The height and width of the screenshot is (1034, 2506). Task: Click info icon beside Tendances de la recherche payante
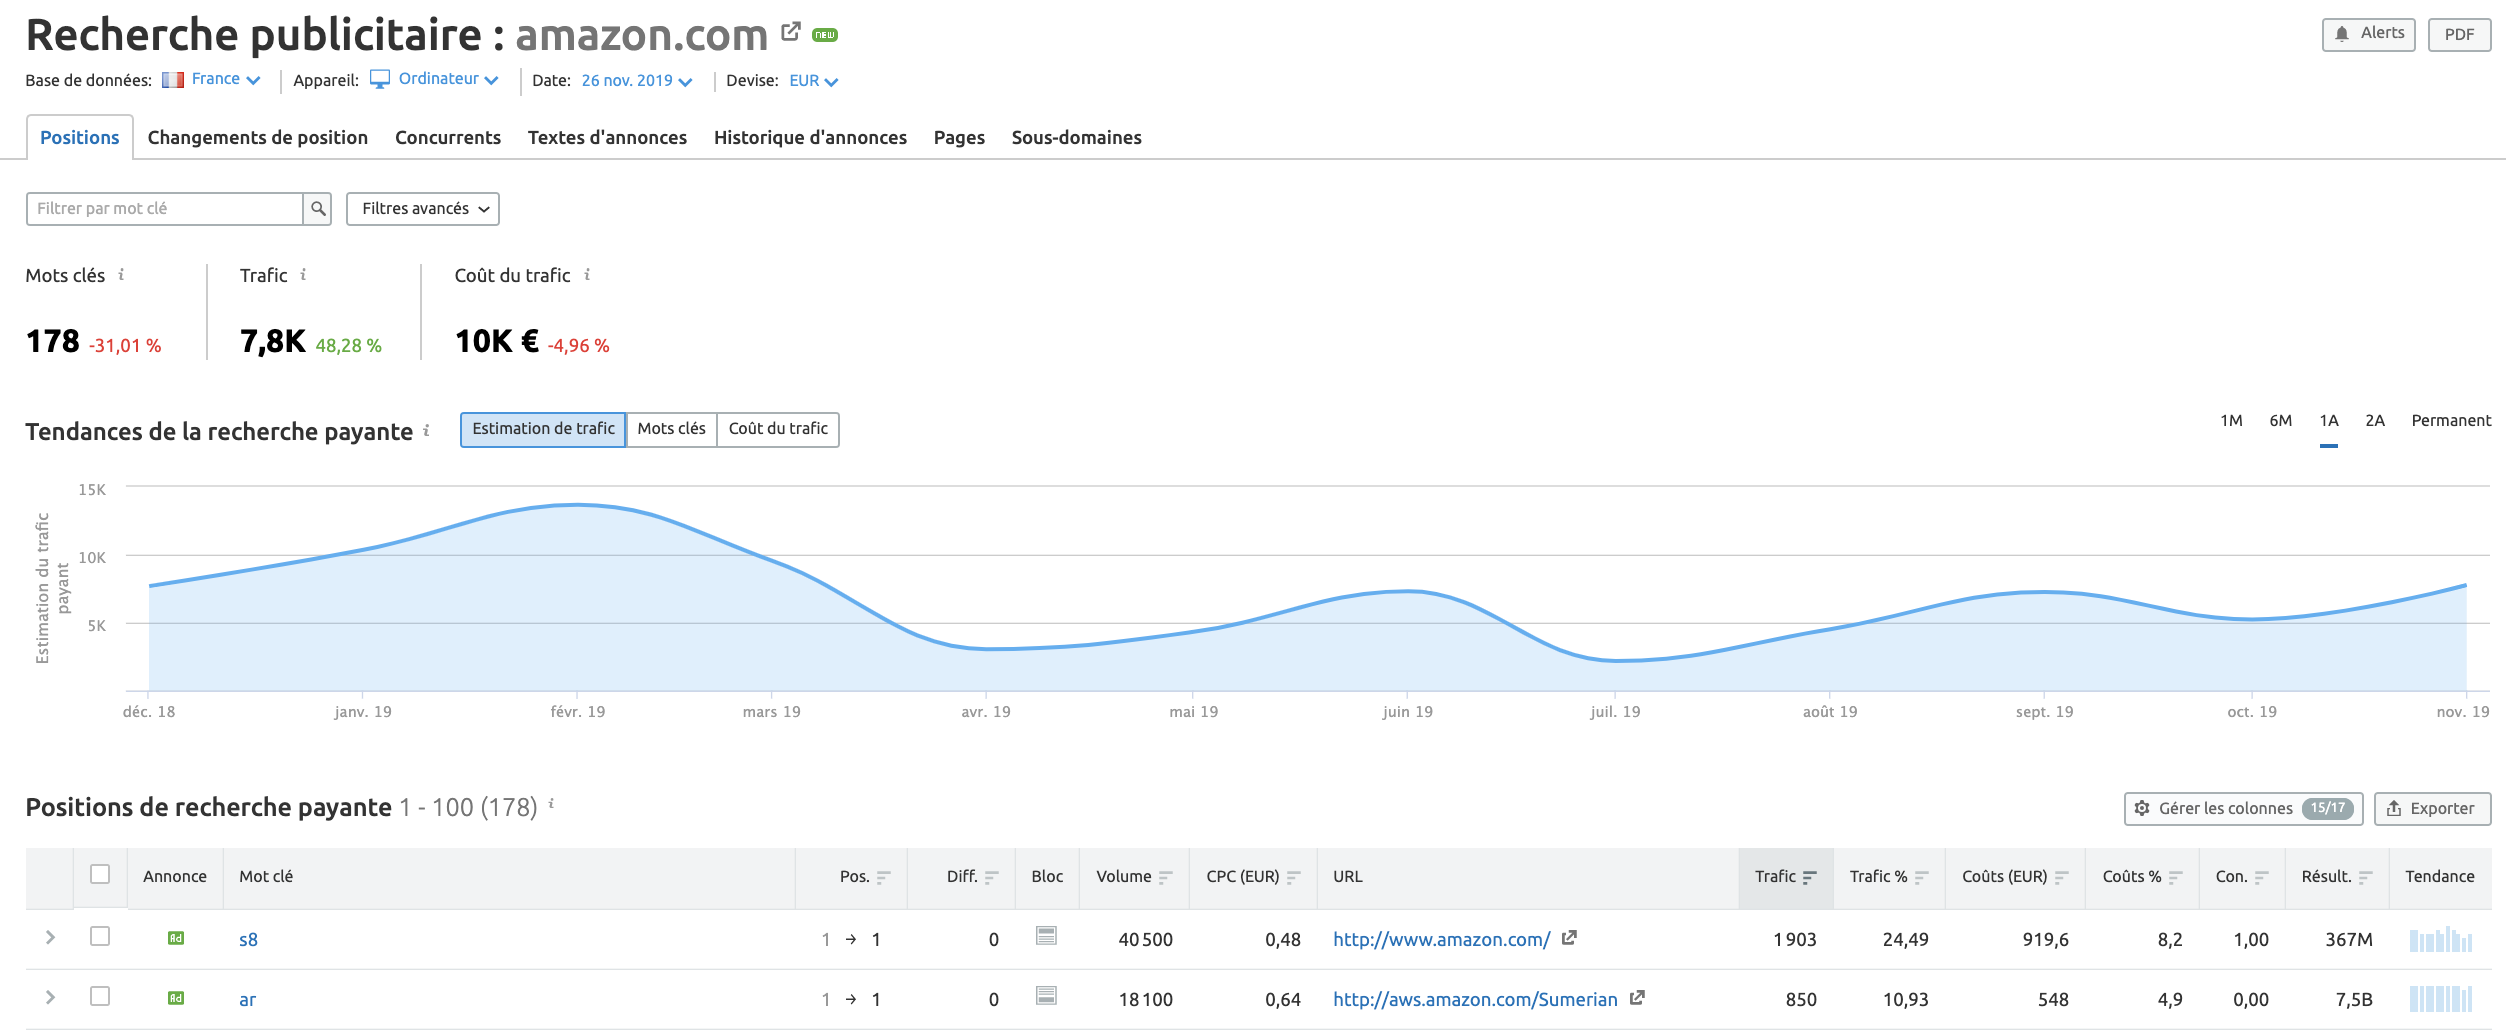click(426, 430)
